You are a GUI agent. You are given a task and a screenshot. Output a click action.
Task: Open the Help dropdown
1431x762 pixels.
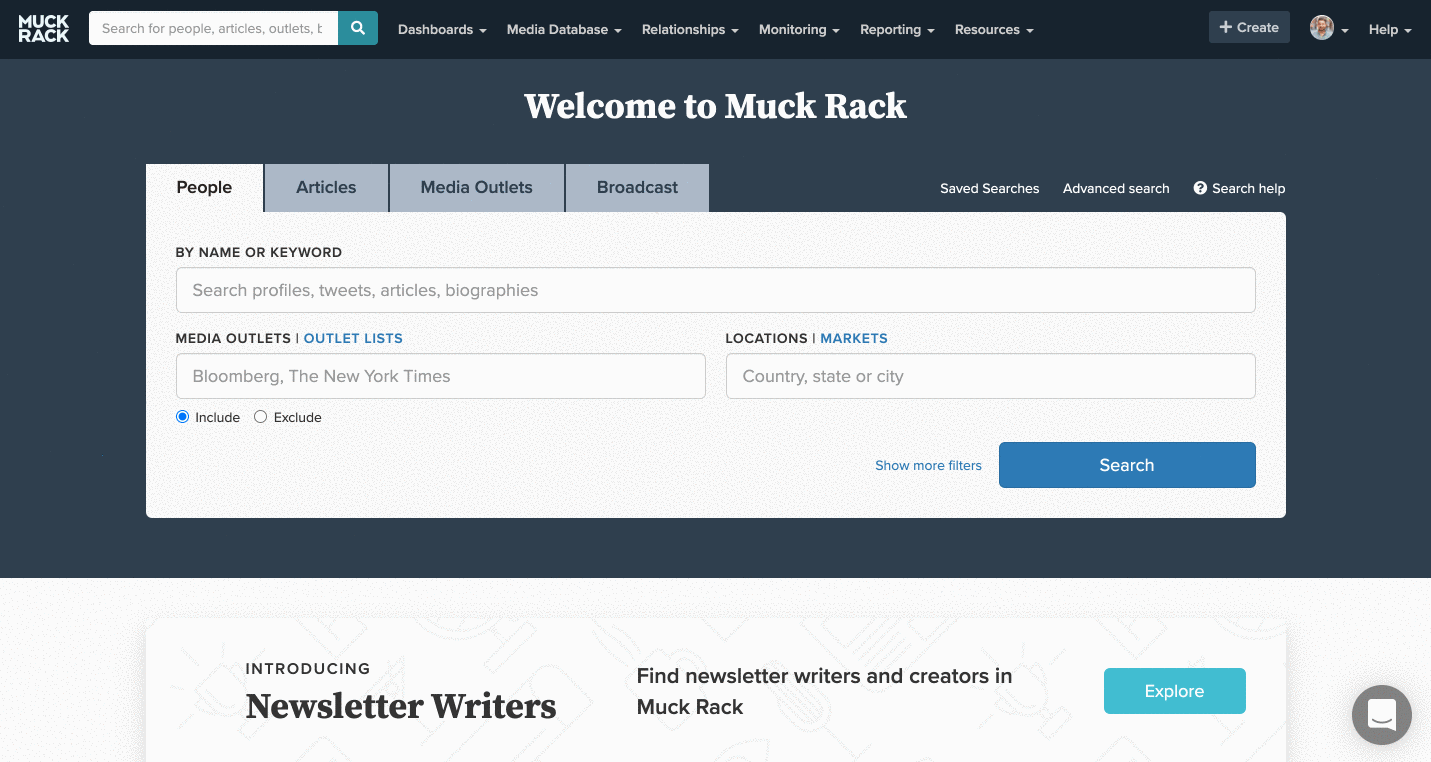pos(1389,30)
